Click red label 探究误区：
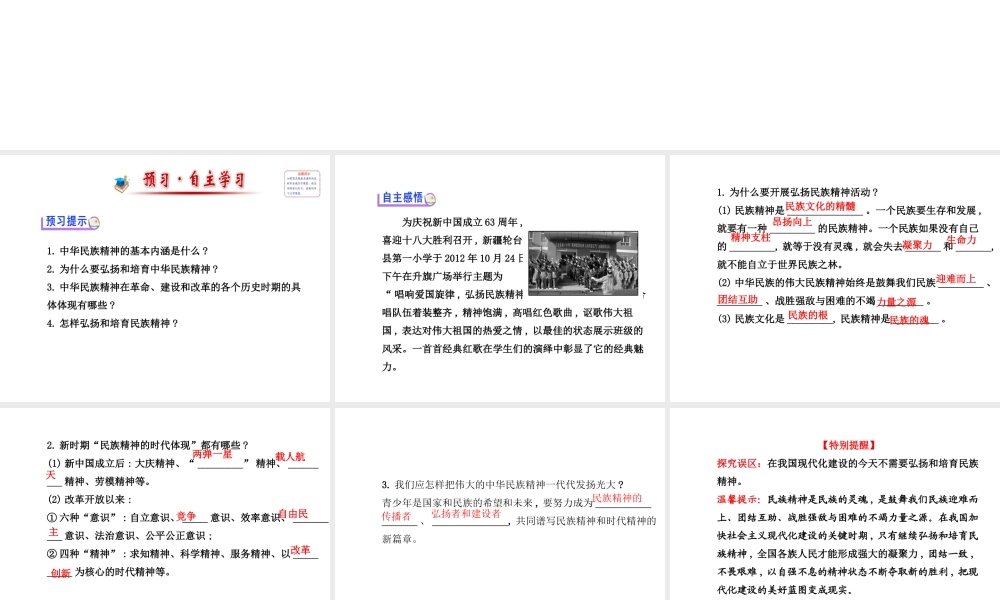 (739, 464)
